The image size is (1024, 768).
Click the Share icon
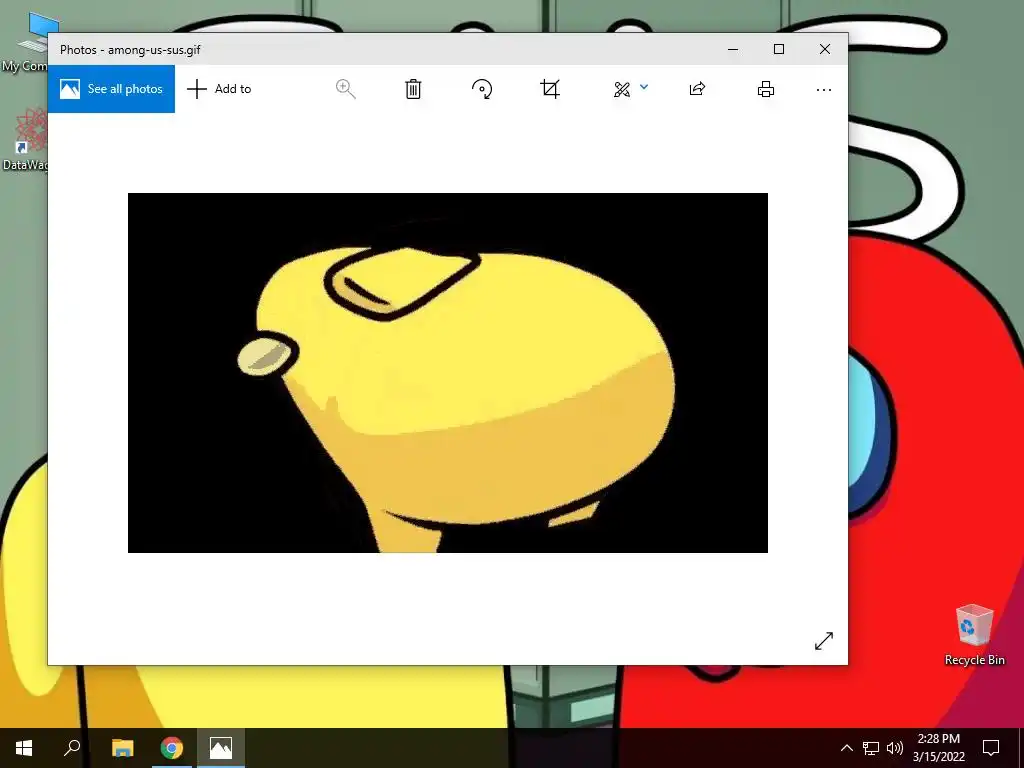coord(697,89)
